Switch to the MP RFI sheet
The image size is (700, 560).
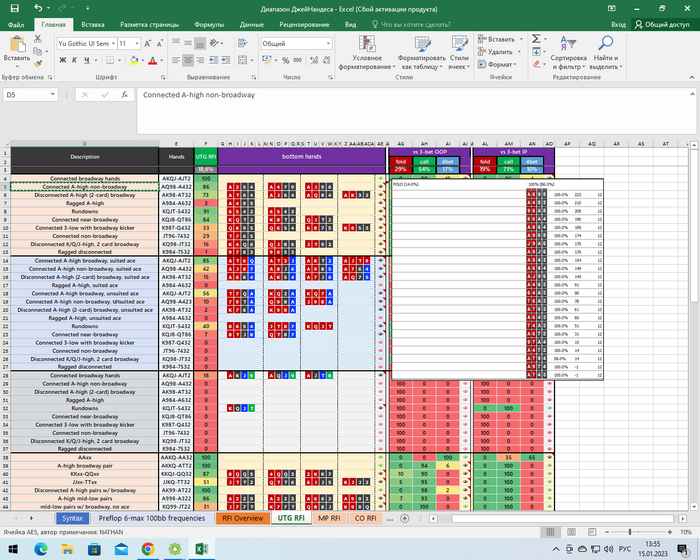point(329,518)
